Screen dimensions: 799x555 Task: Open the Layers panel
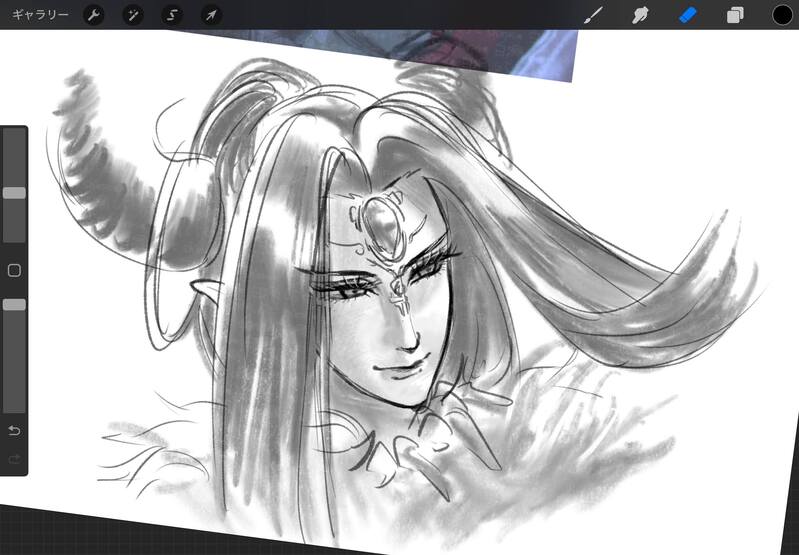735,15
